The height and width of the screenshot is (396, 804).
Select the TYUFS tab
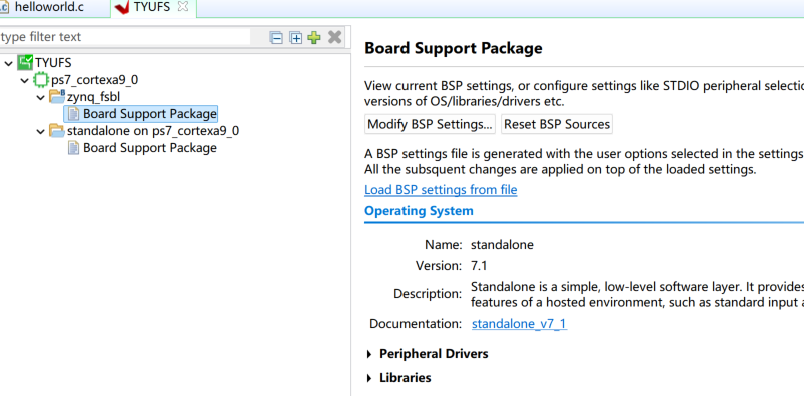pyautogui.click(x=152, y=7)
